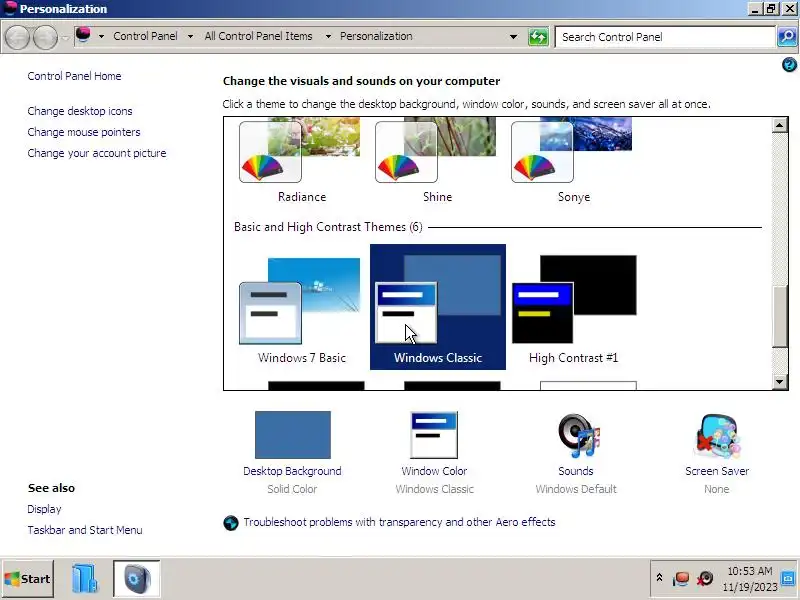Click the theme list scroll up arrow
Viewport: 800px width, 600px height.
(780, 125)
